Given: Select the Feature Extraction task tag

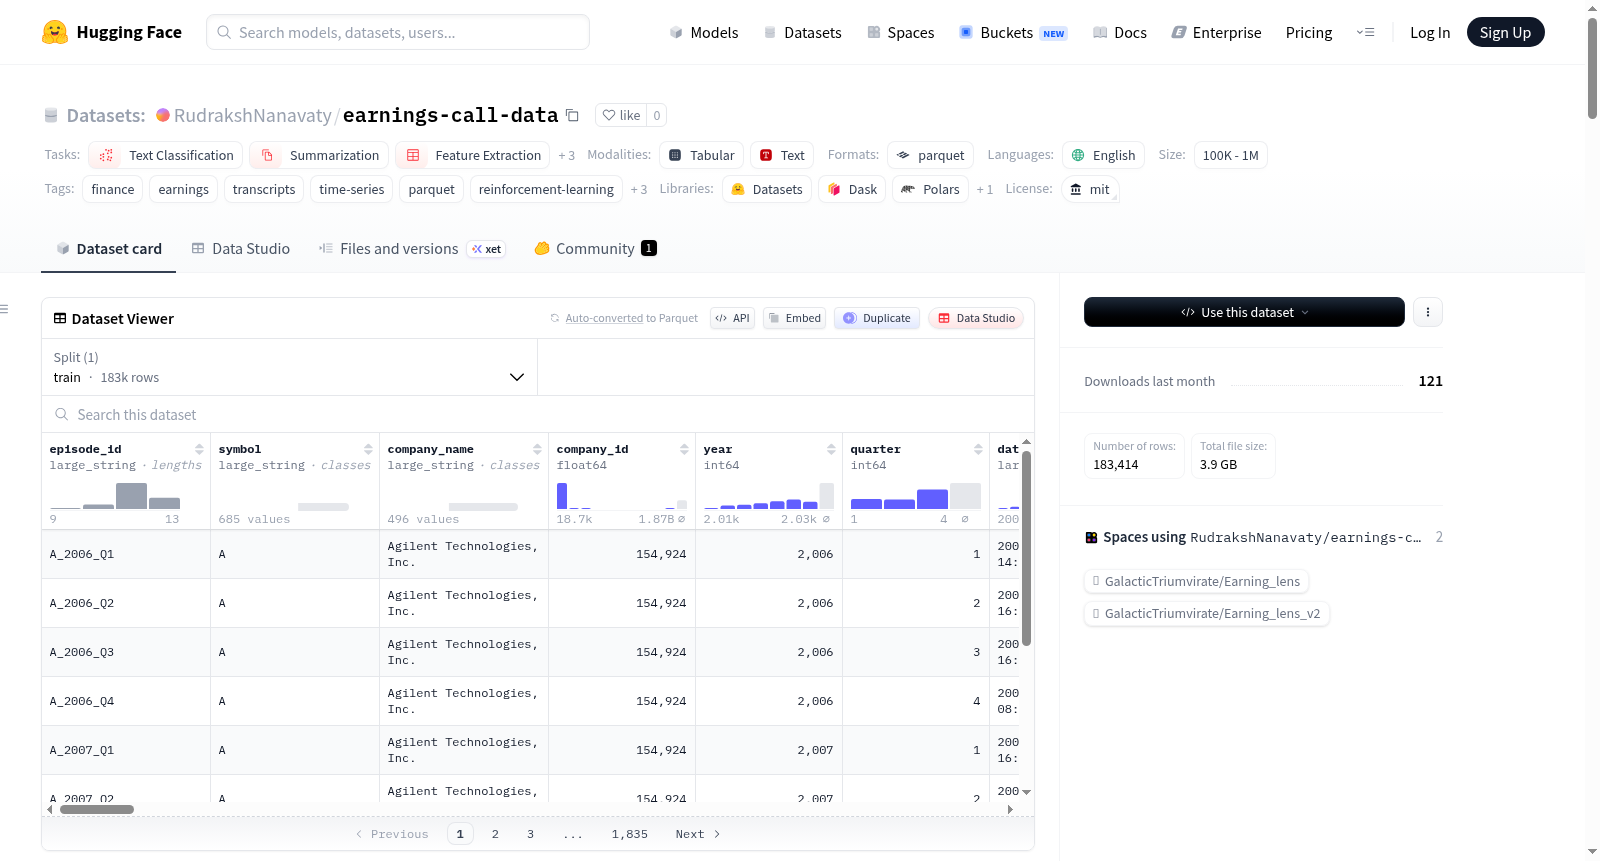Looking at the screenshot, I should (473, 155).
